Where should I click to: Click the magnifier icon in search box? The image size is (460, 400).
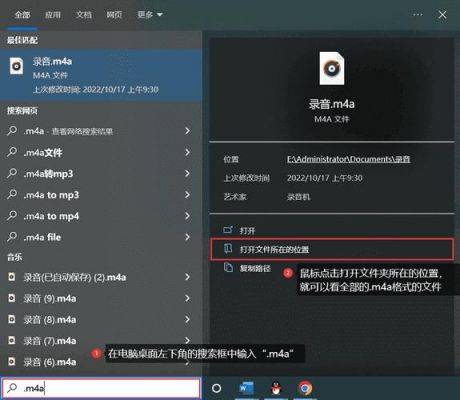click(x=12, y=387)
